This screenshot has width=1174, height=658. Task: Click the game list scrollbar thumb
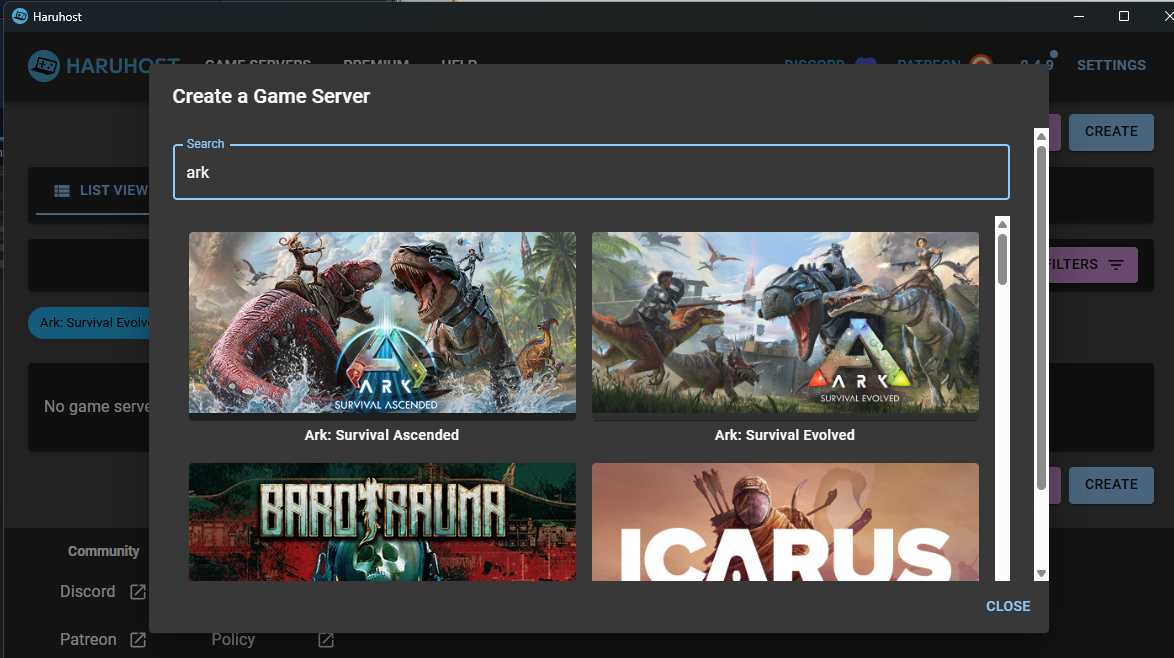[x=1003, y=259]
